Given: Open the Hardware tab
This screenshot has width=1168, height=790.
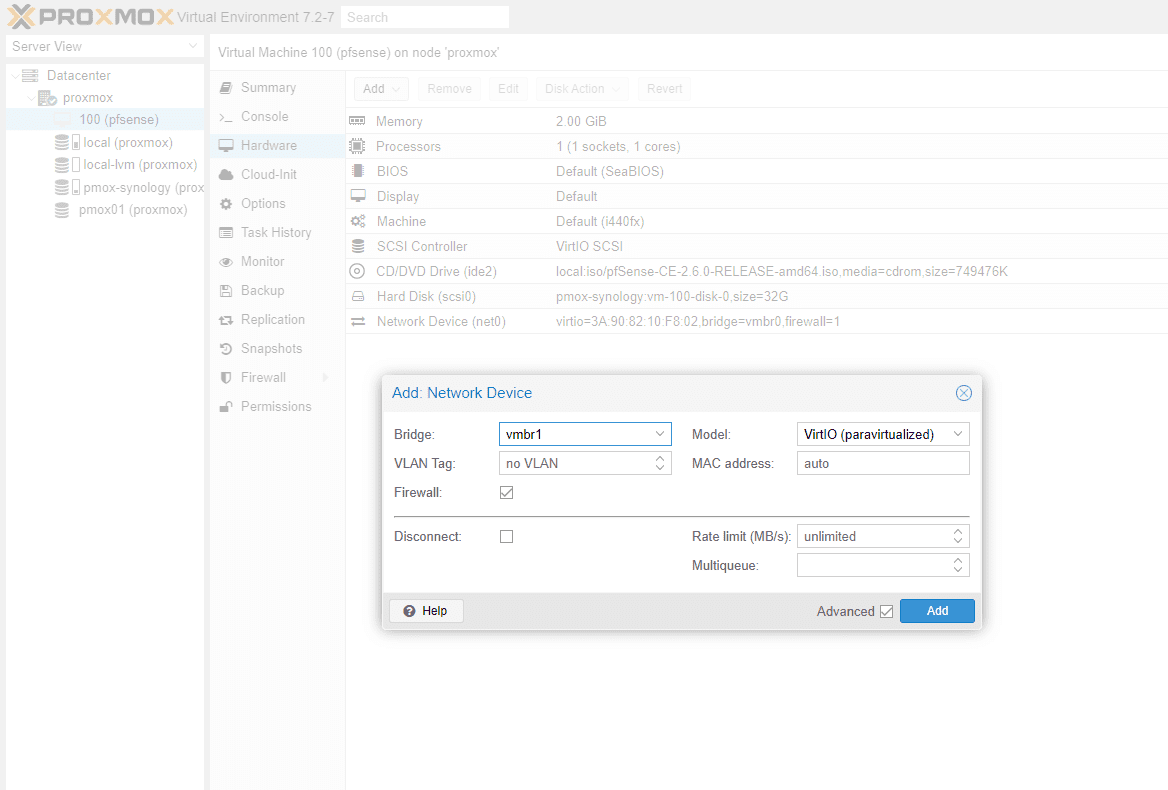Looking at the screenshot, I should tap(277, 146).
